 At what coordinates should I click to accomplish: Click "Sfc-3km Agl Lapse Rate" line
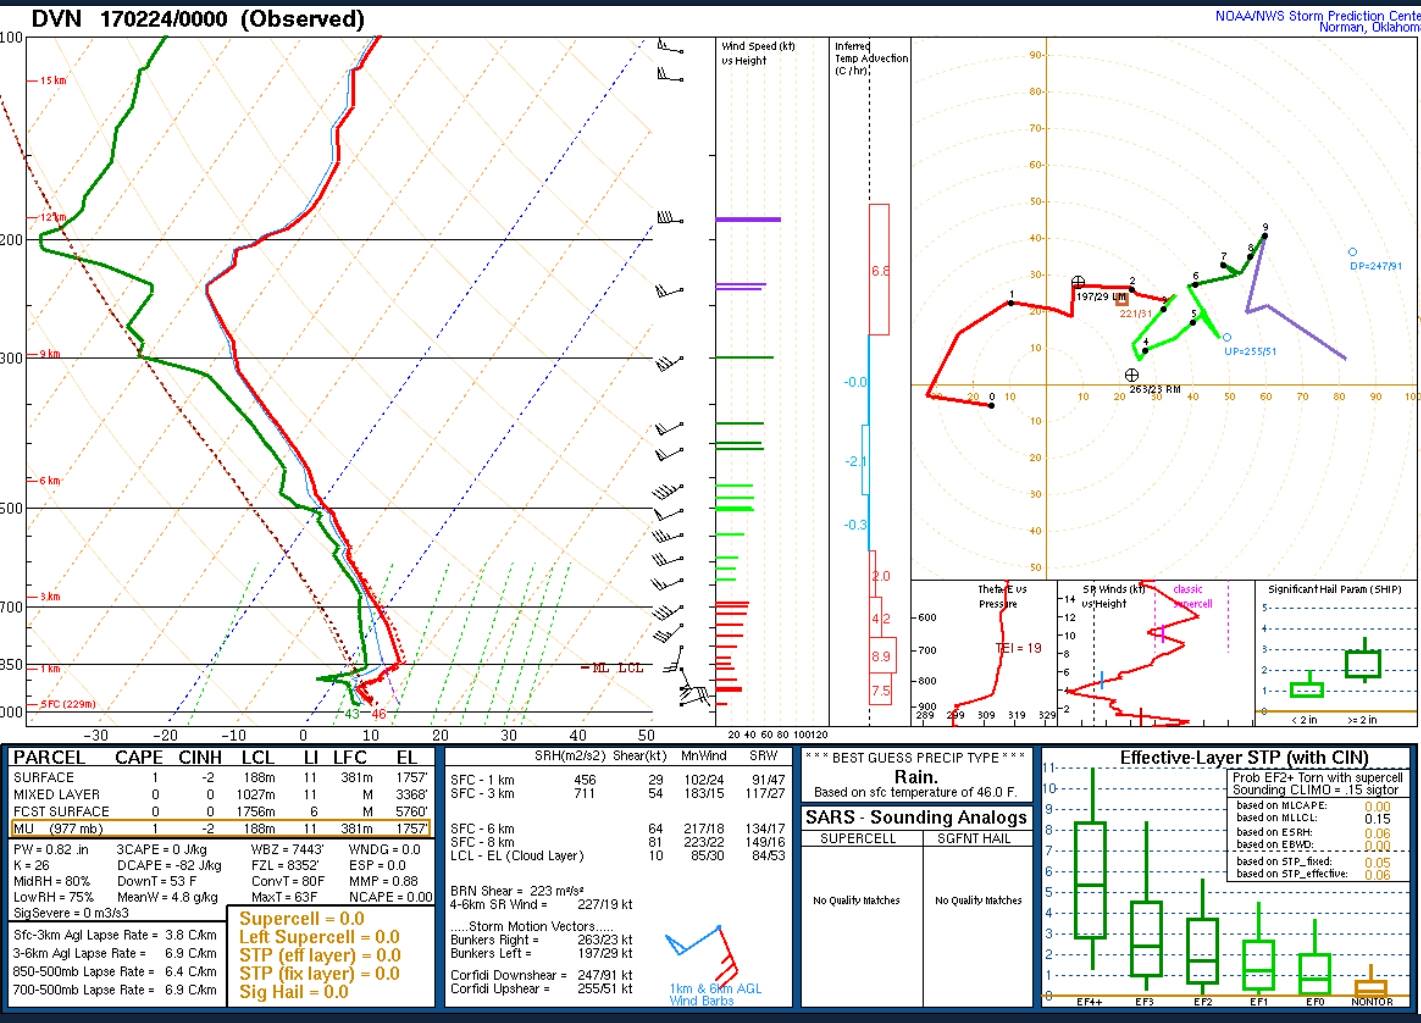(115, 936)
